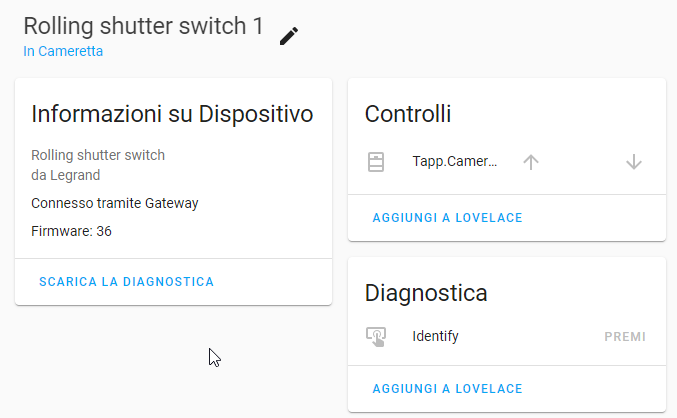The width and height of the screenshot is (677, 418).
Task: Click the Firmware: 36 text
Action: [x=71, y=231]
